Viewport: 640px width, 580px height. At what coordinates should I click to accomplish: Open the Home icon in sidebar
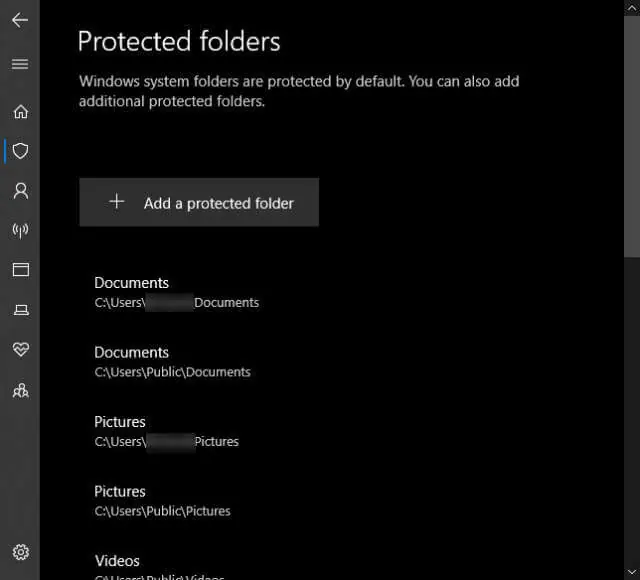[20, 111]
